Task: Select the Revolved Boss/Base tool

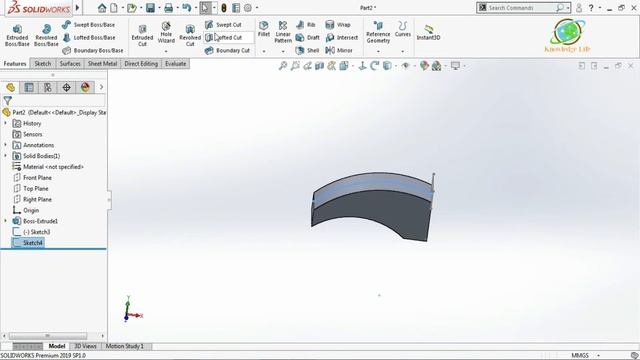Action: (46, 35)
